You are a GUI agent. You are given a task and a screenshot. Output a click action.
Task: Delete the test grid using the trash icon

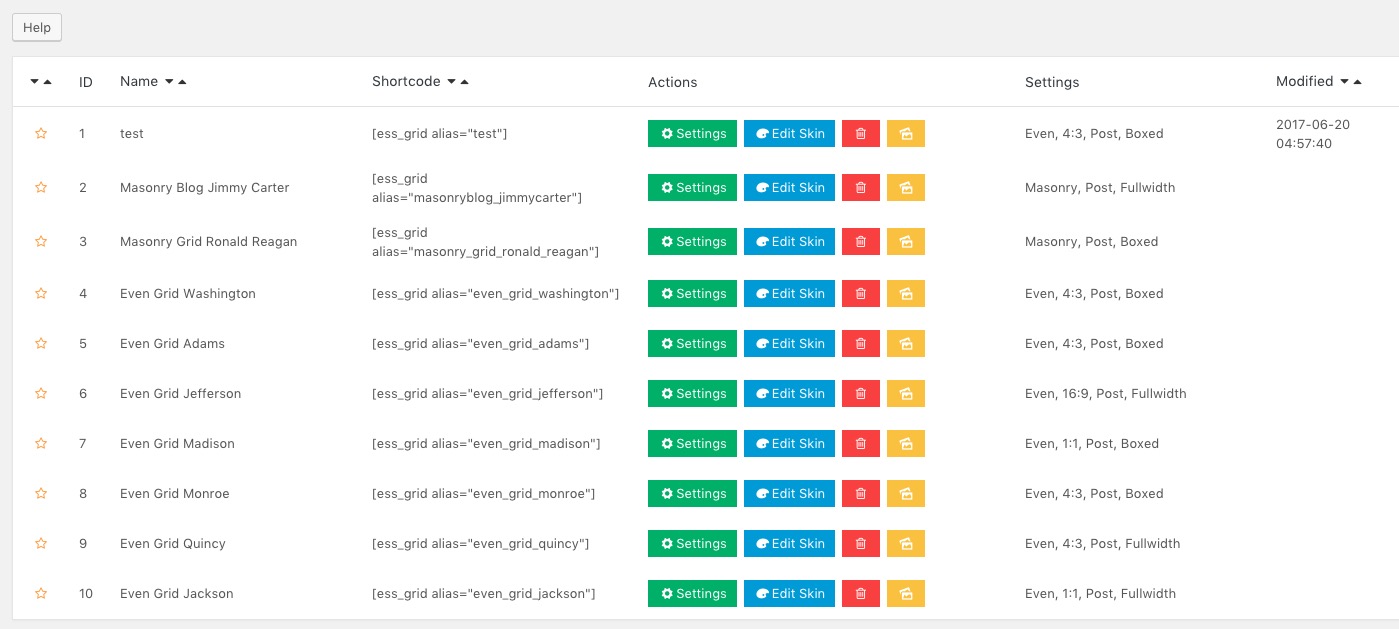tap(860, 134)
